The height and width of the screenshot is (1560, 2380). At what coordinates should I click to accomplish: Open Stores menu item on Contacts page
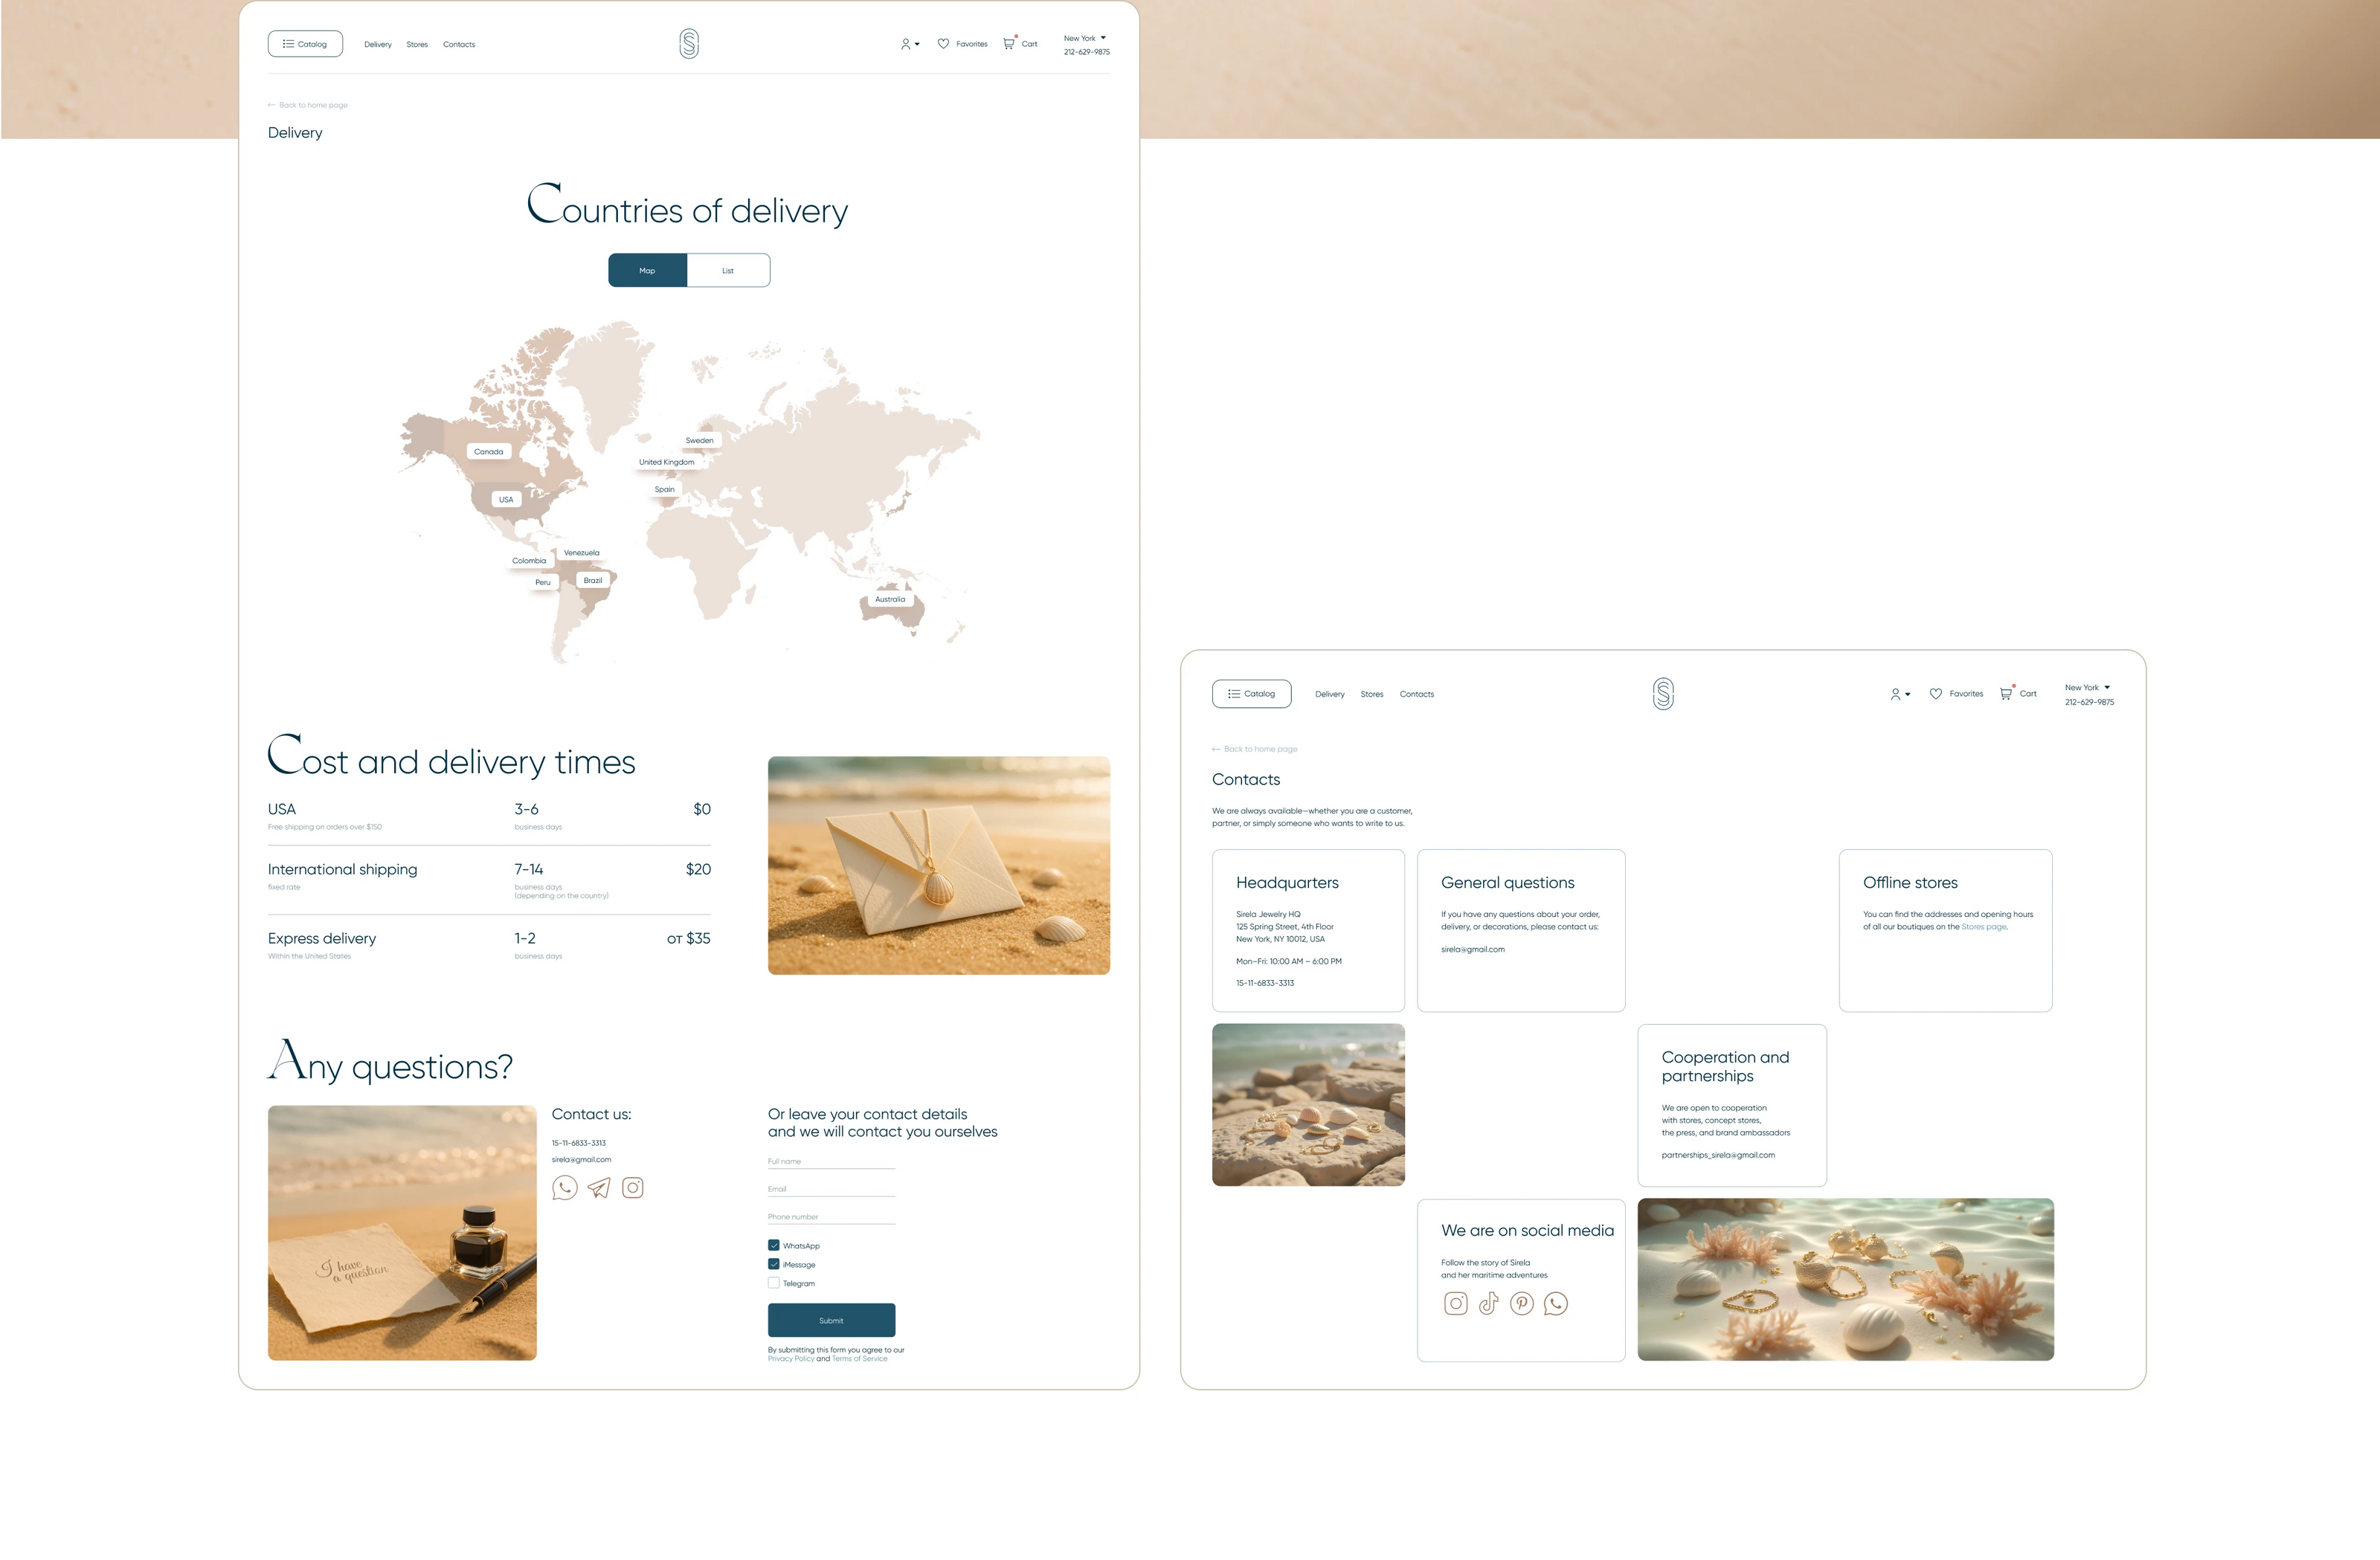click(1372, 694)
